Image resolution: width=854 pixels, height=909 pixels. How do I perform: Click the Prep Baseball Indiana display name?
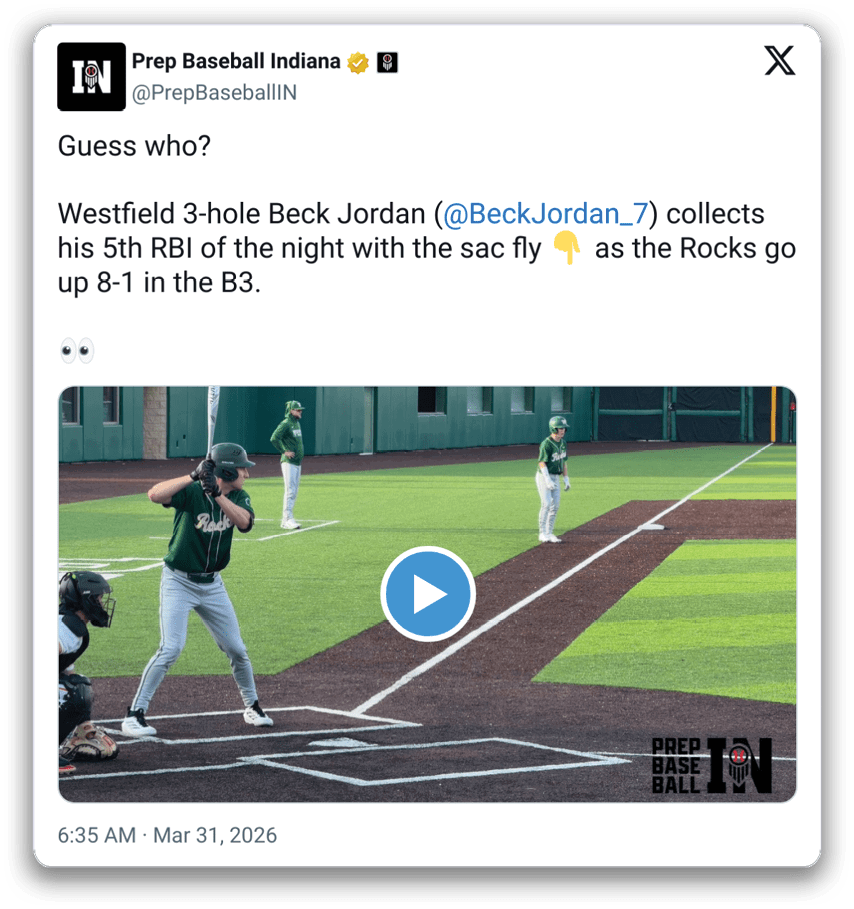coord(236,61)
